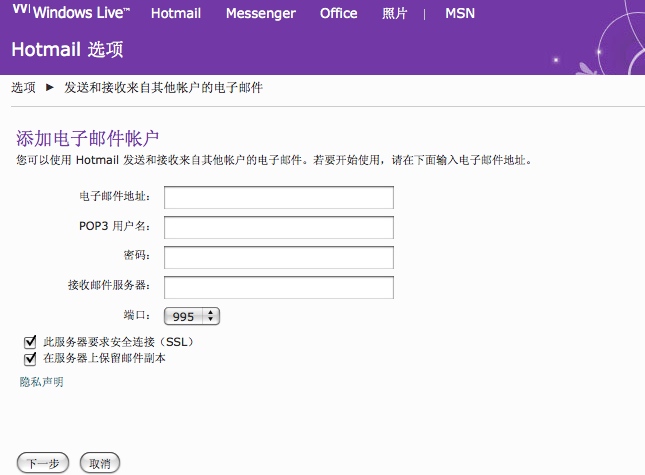Return to 选项 via the breadcrumb
The height and width of the screenshot is (475, 645).
pyautogui.click(x=24, y=88)
